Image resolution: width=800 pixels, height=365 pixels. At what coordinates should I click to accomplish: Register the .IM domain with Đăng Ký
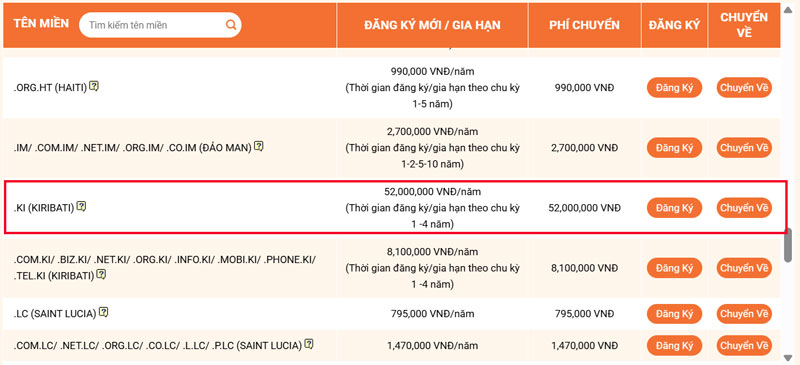674,148
